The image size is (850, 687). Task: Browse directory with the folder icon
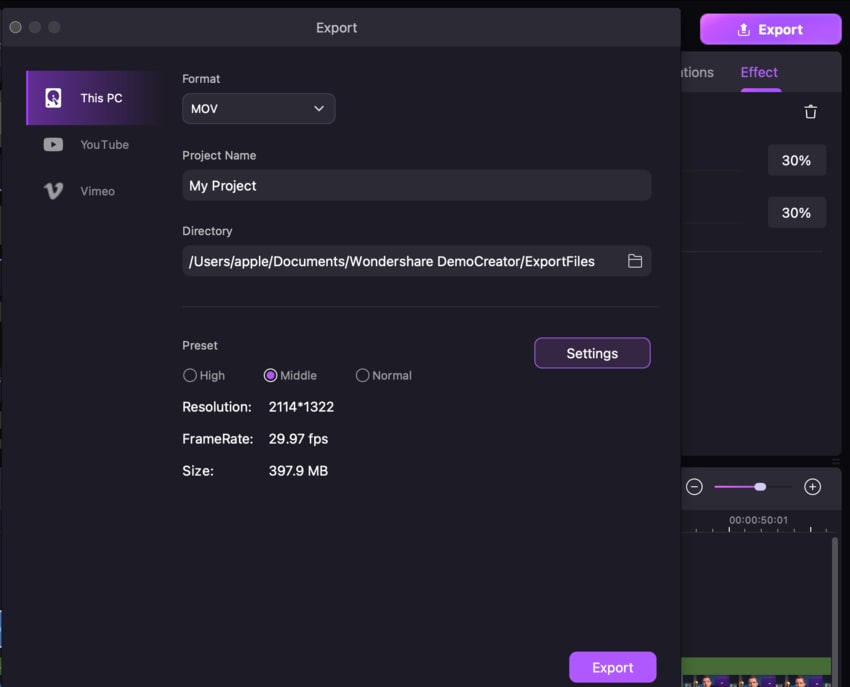point(635,261)
